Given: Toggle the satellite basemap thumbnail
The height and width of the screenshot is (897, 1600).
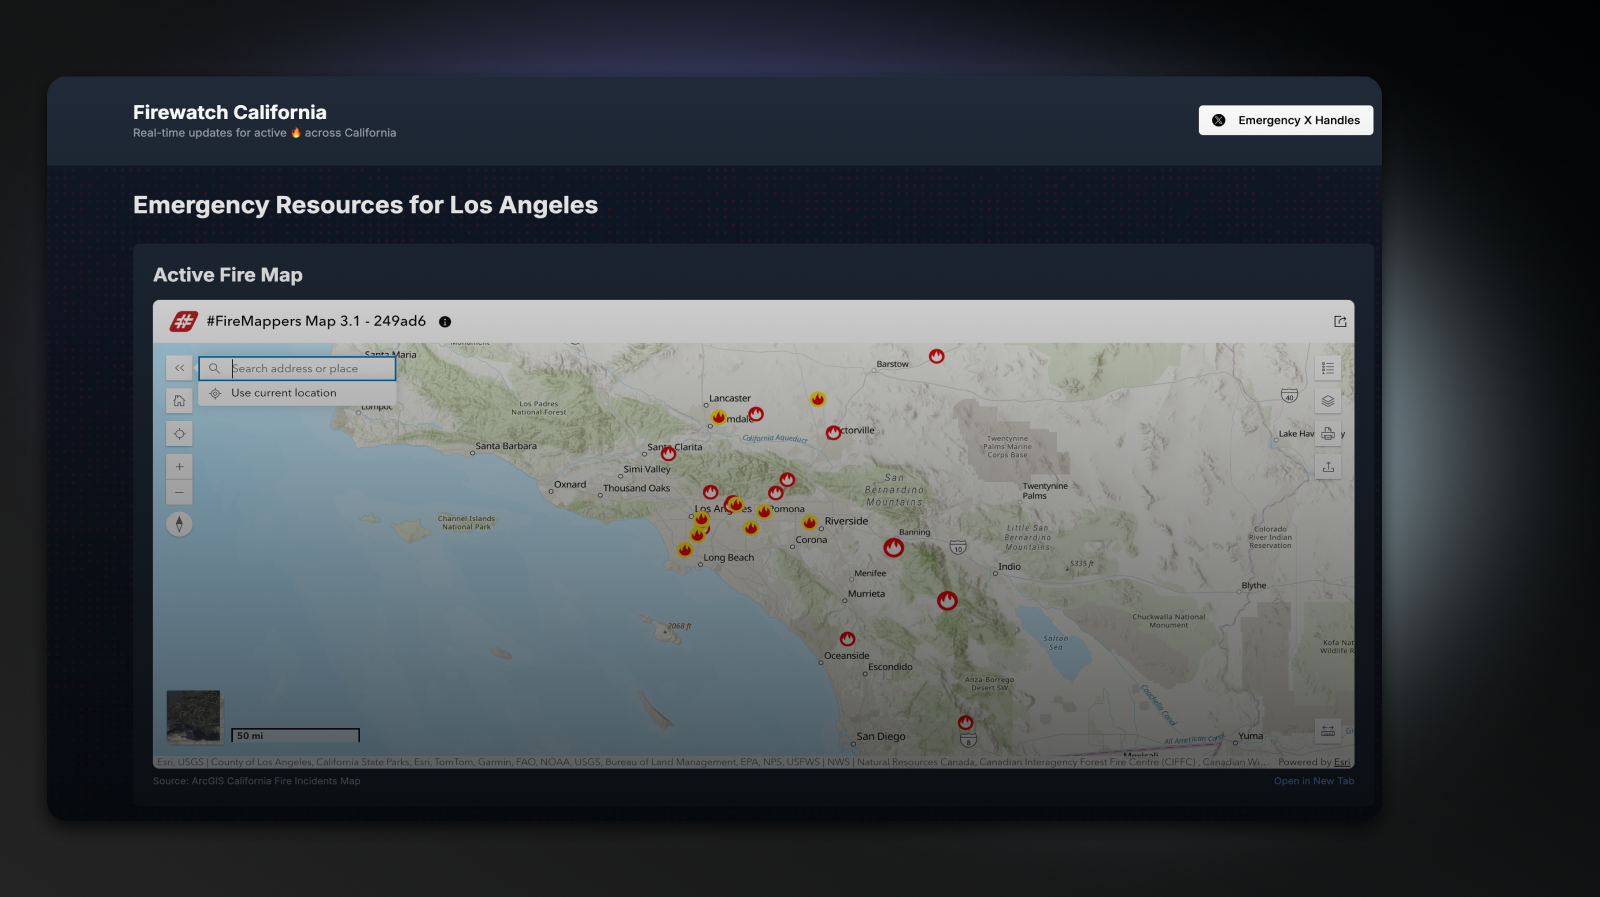Looking at the screenshot, I should 193,716.
